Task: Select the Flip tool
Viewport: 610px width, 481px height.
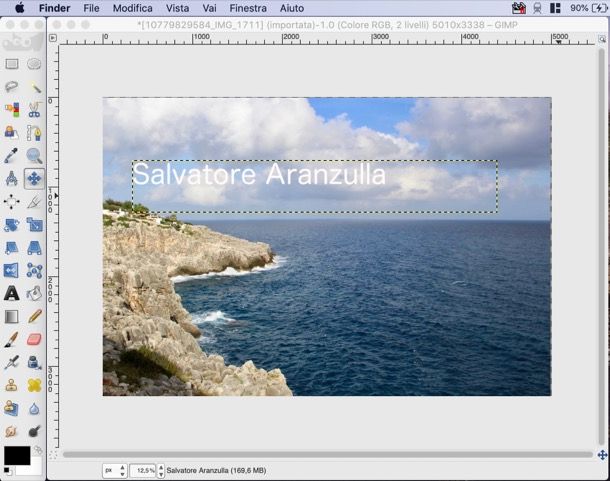Action: (x=12, y=270)
